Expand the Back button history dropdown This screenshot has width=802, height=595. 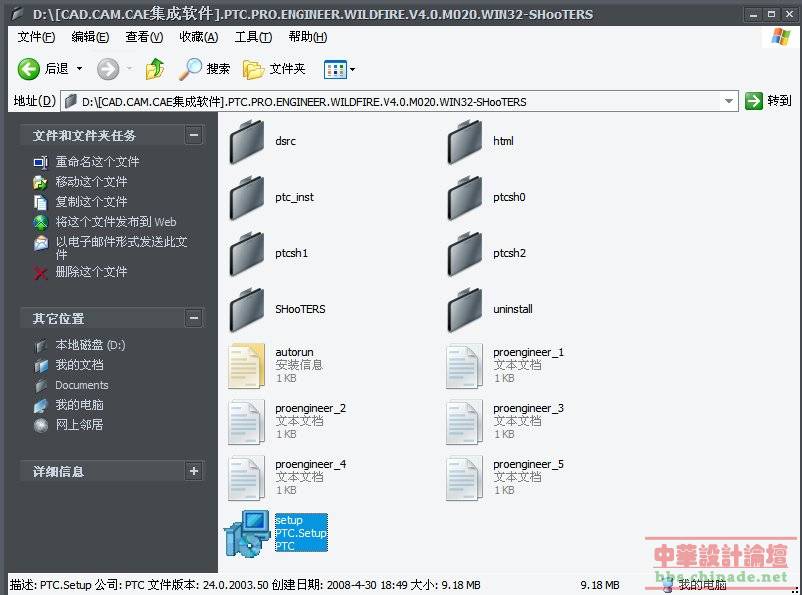(x=79, y=69)
